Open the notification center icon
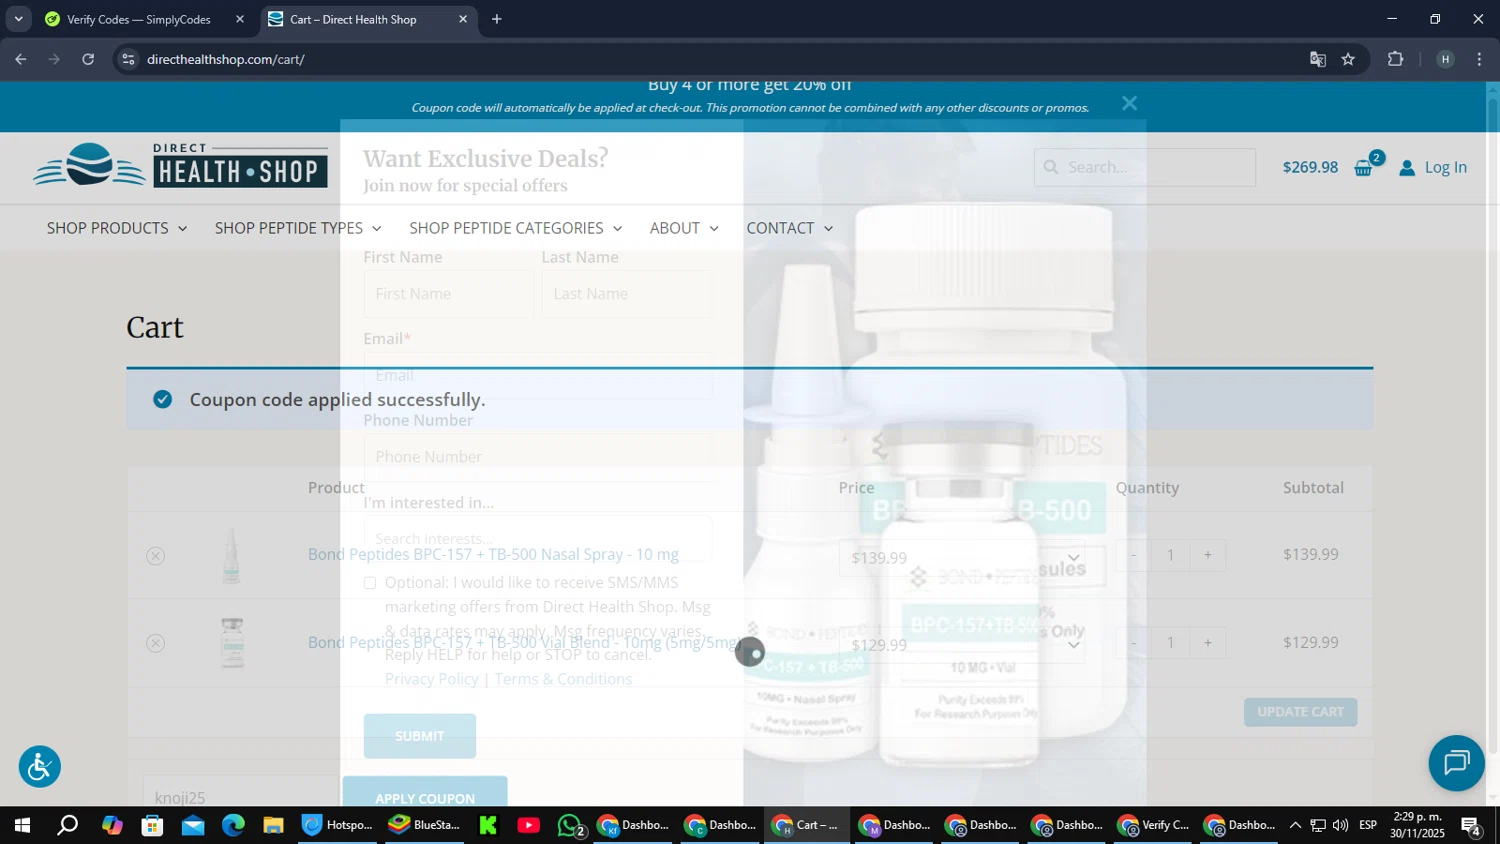The width and height of the screenshot is (1500, 844). (x=1471, y=825)
